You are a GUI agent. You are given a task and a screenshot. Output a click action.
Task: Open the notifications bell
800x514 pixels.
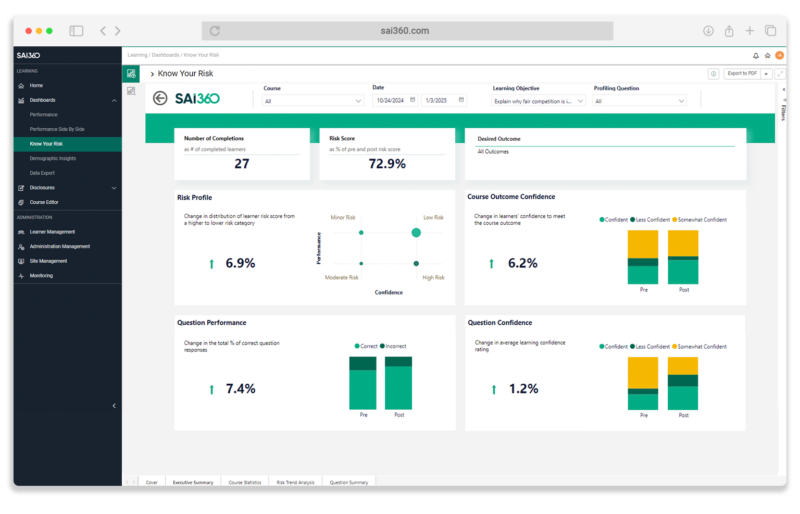tap(756, 56)
